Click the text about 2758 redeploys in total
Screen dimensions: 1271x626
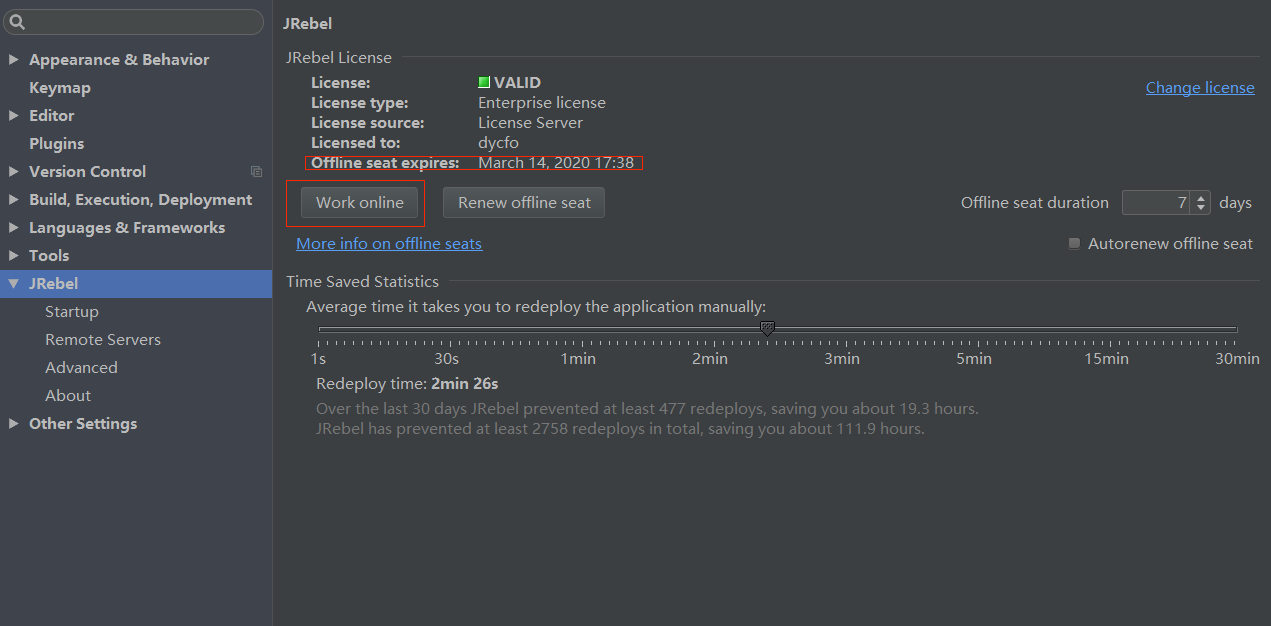click(x=620, y=429)
